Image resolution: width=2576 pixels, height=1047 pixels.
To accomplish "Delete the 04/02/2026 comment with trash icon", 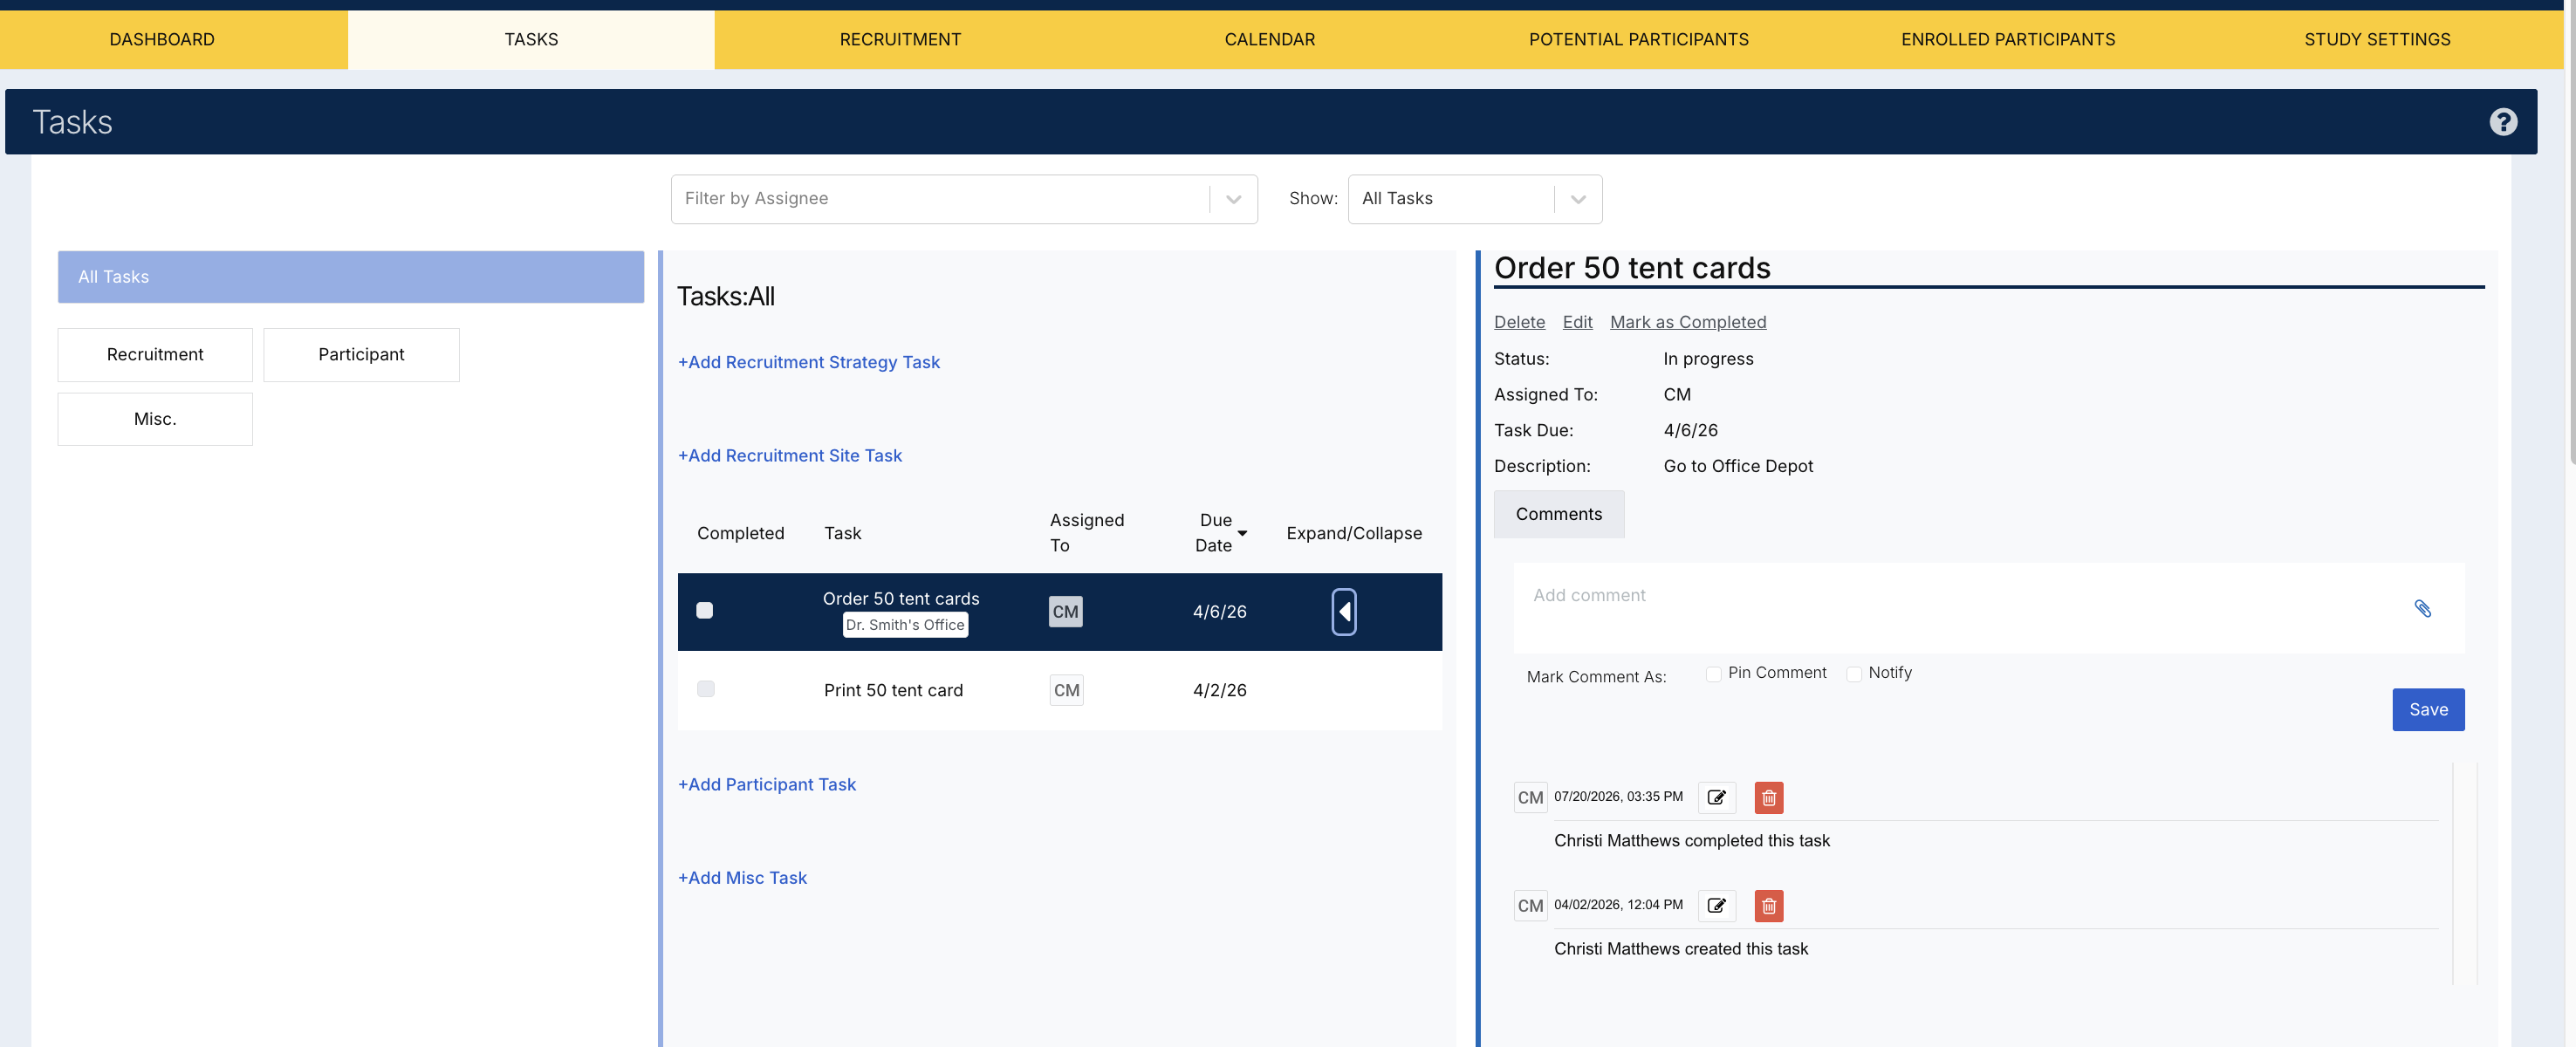I will [x=1768, y=905].
